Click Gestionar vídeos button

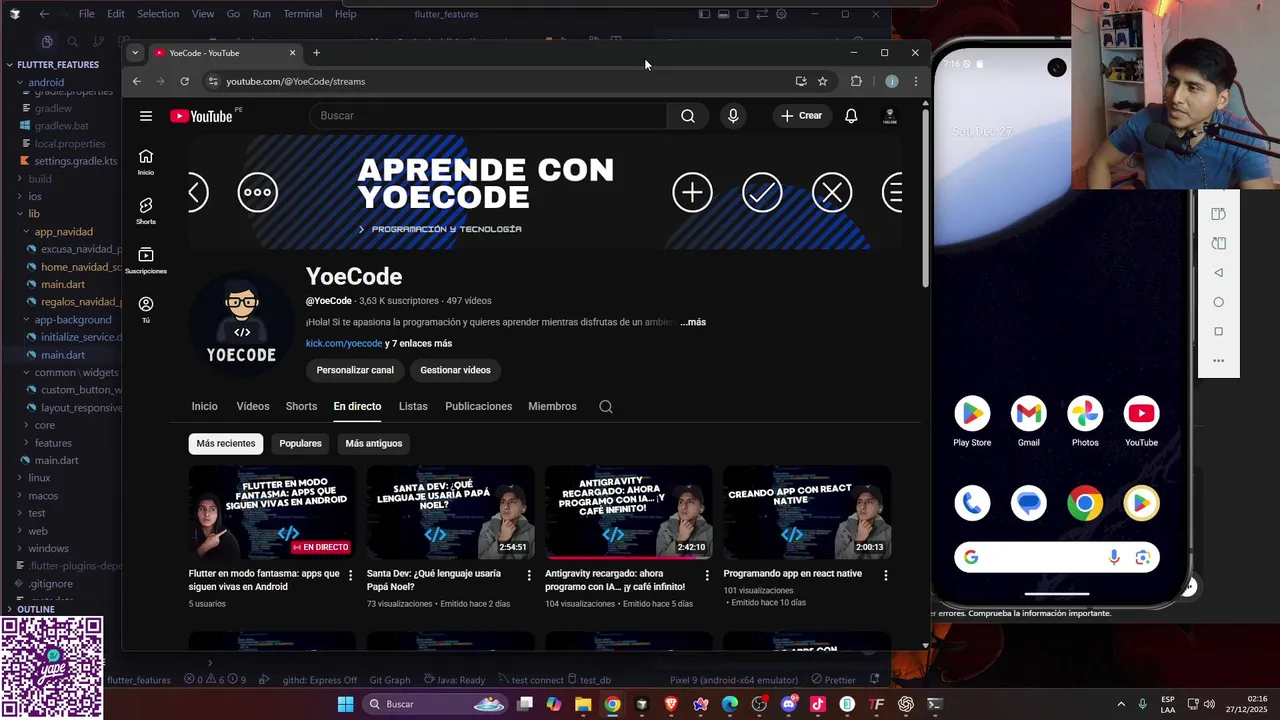pyautogui.click(x=455, y=370)
